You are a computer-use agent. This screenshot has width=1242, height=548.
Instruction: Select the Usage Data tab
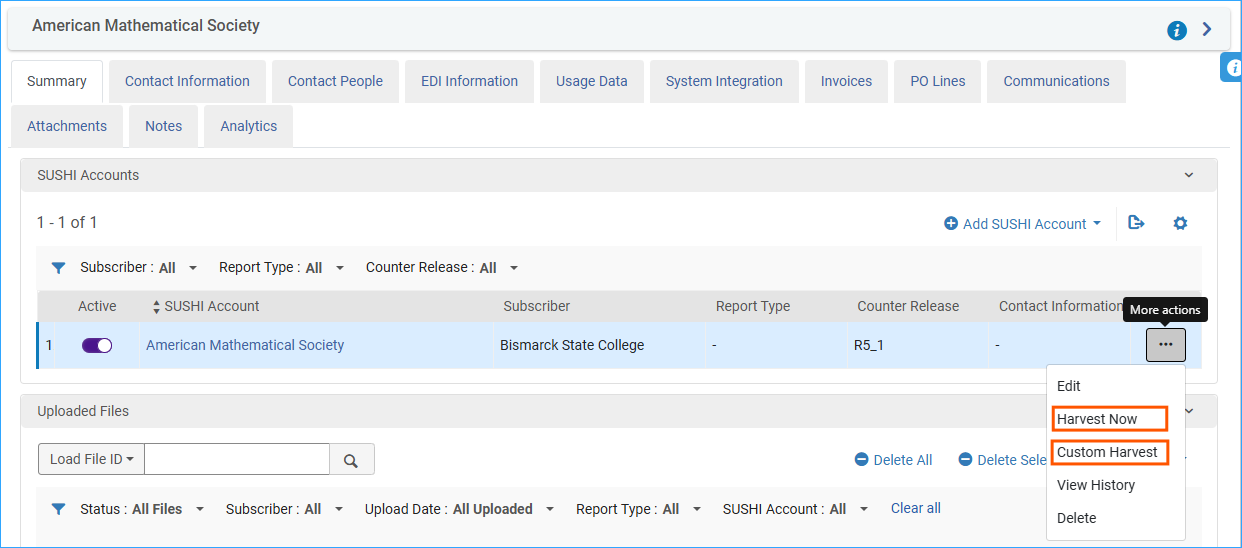pyautogui.click(x=592, y=81)
